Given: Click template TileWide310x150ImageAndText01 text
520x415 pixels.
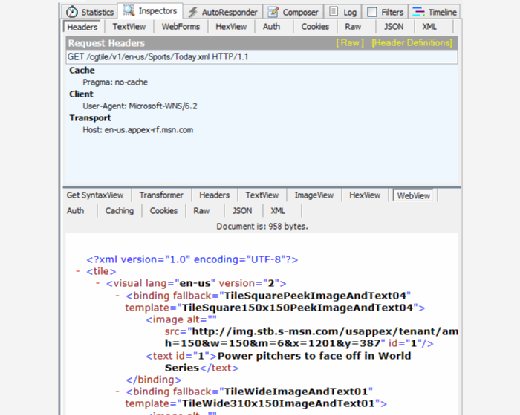Looking at the screenshot, I should click(x=256, y=404).
